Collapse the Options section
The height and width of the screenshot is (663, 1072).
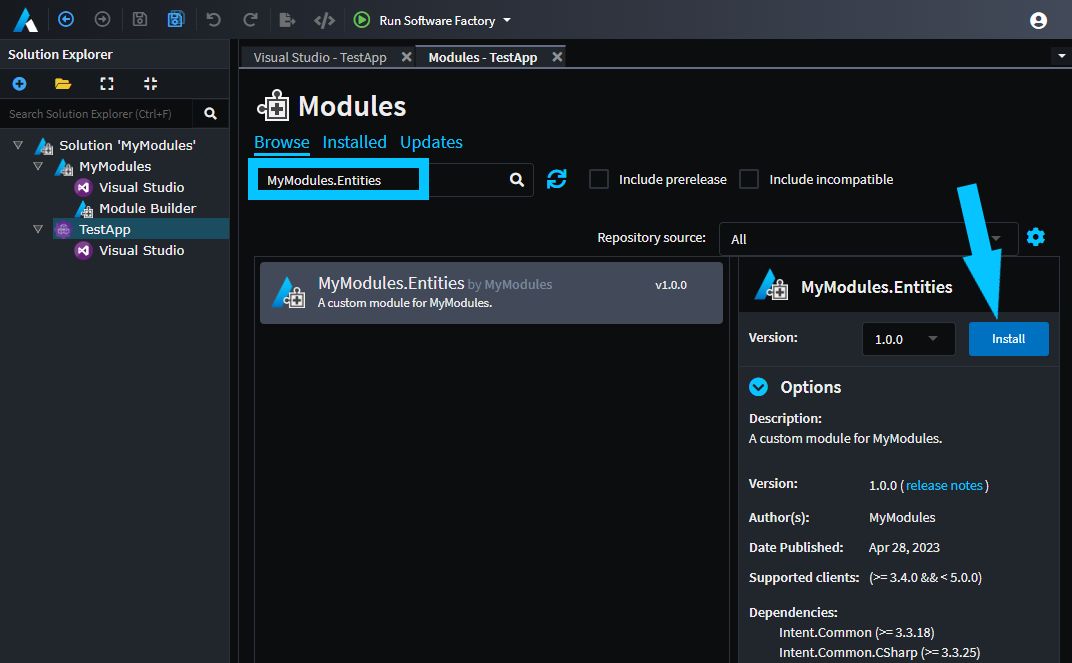click(x=759, y=387)
